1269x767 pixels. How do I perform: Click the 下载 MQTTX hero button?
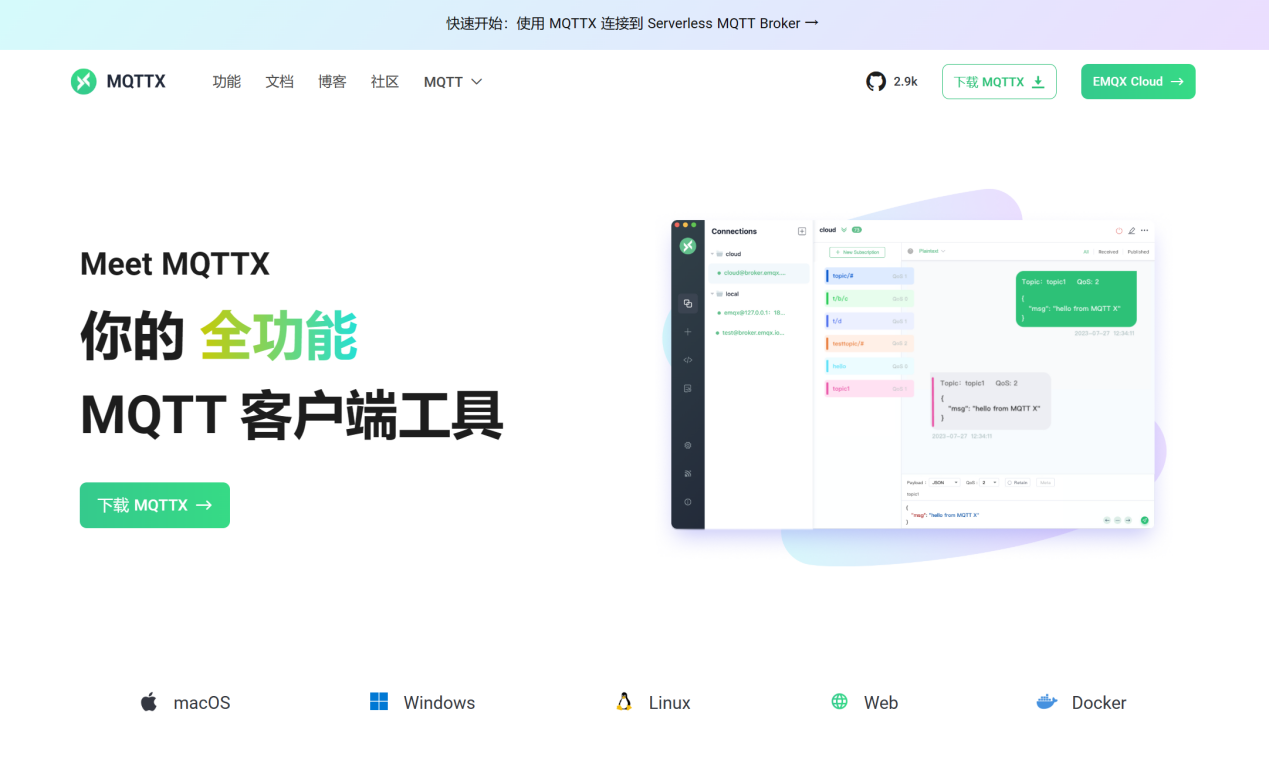[x=154, y=505]
